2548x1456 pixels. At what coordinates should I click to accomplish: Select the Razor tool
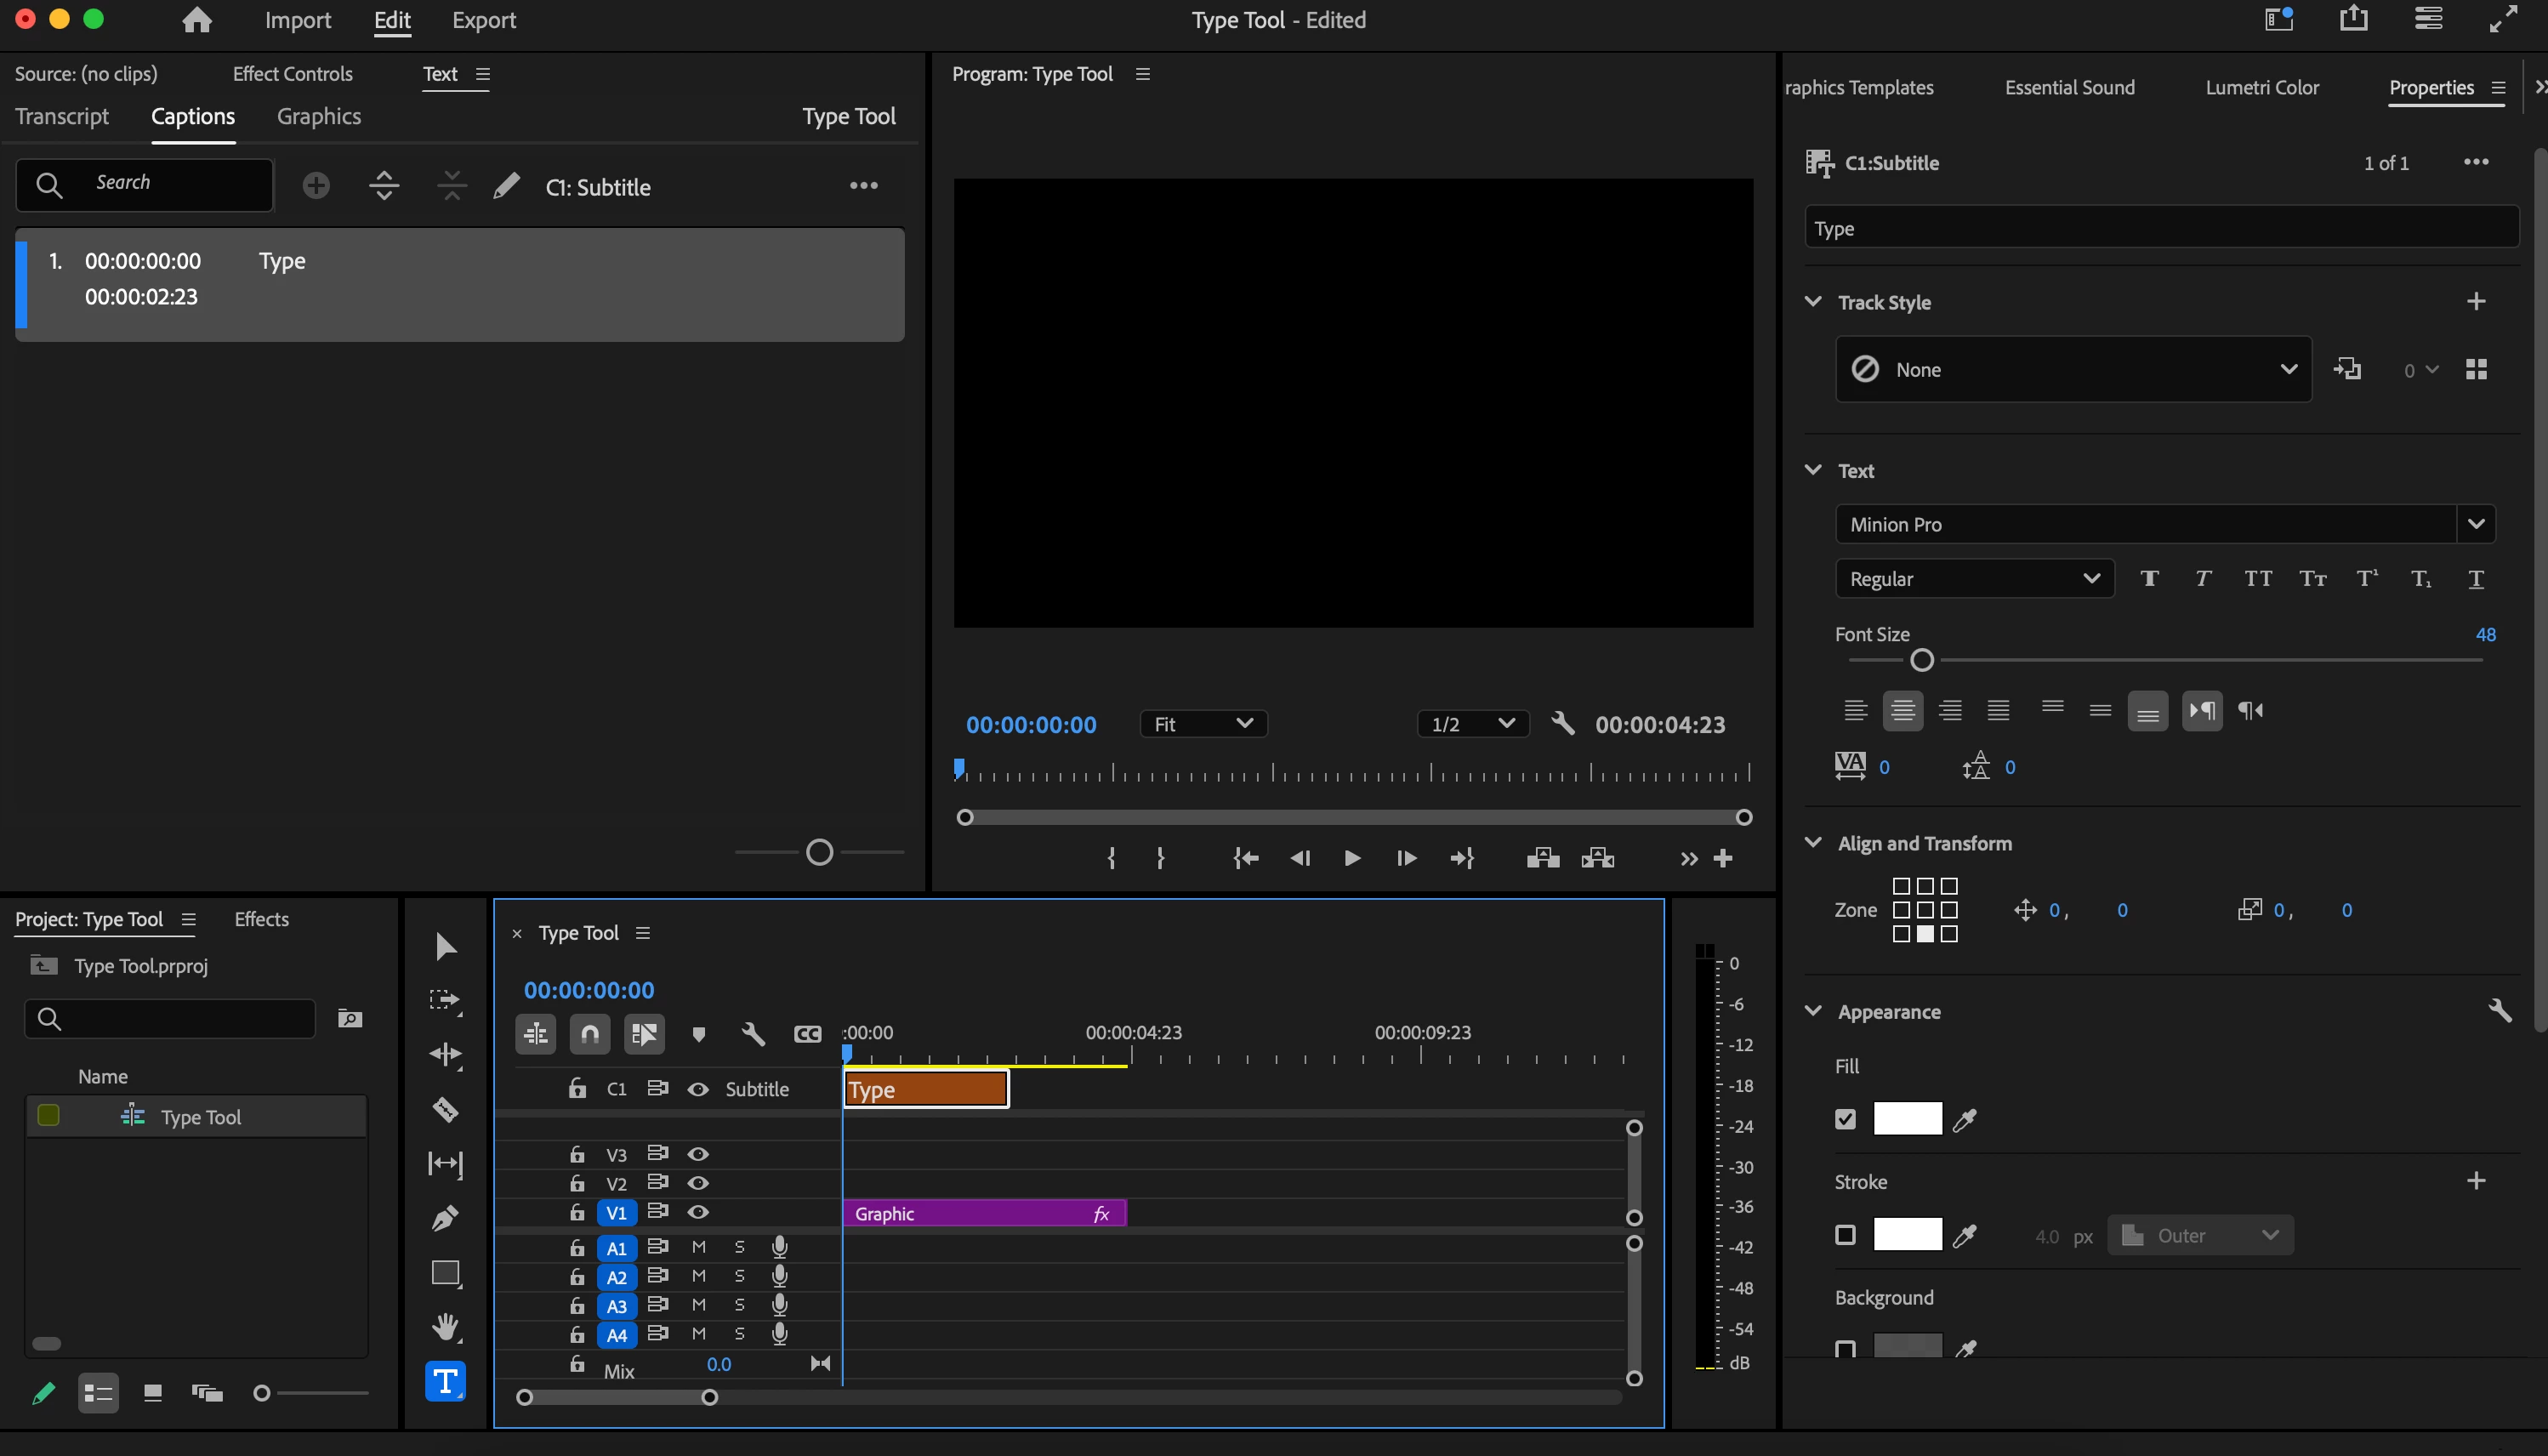tap(445, 1109)
